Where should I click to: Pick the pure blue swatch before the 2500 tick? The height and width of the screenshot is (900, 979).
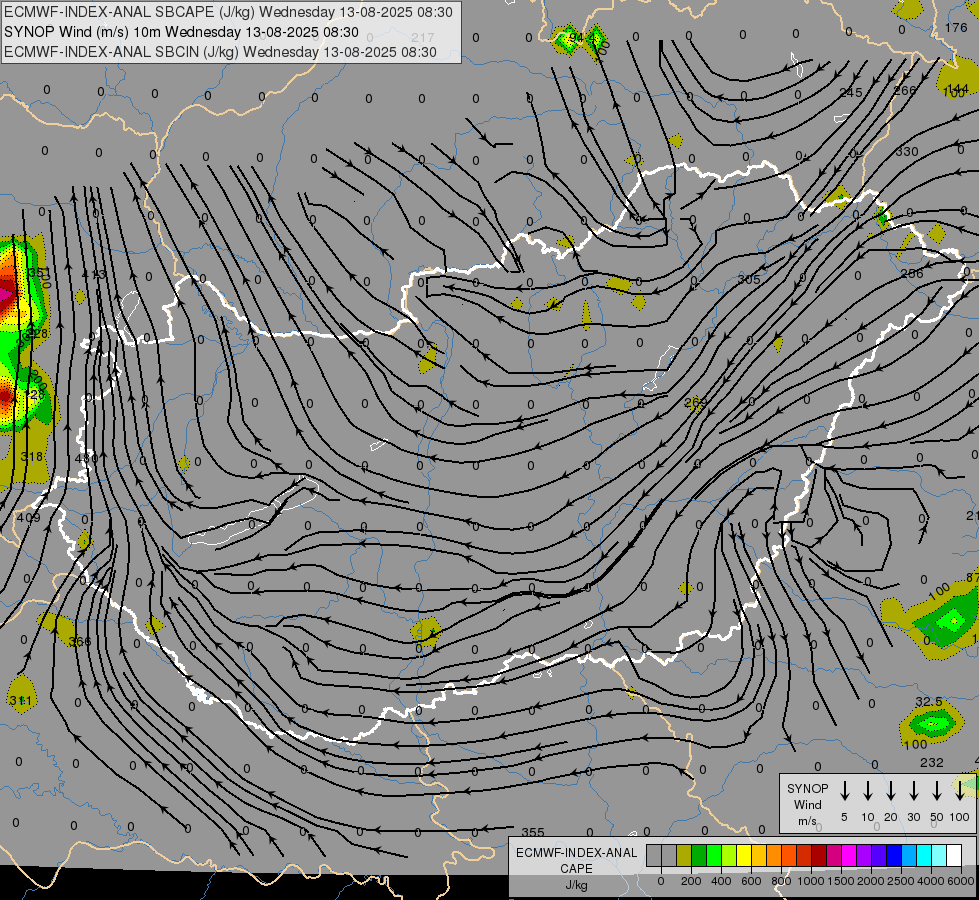(894, 855)
